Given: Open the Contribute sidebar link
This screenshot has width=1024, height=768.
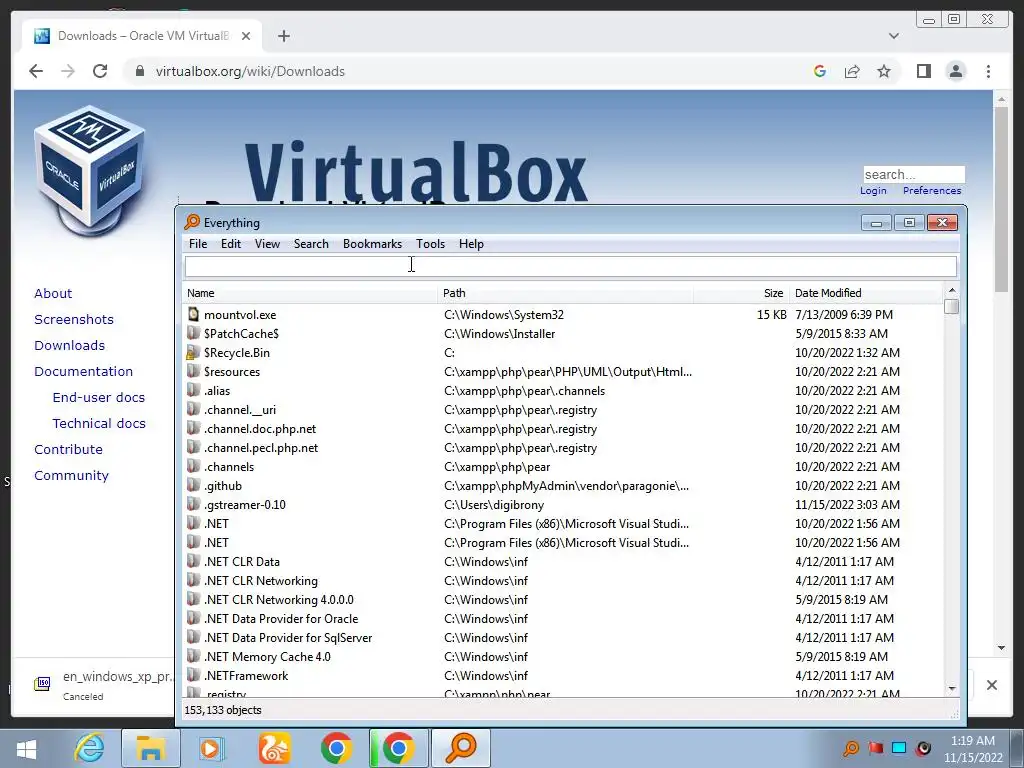Looking at the screenshot, I should (x=69, y=450).
